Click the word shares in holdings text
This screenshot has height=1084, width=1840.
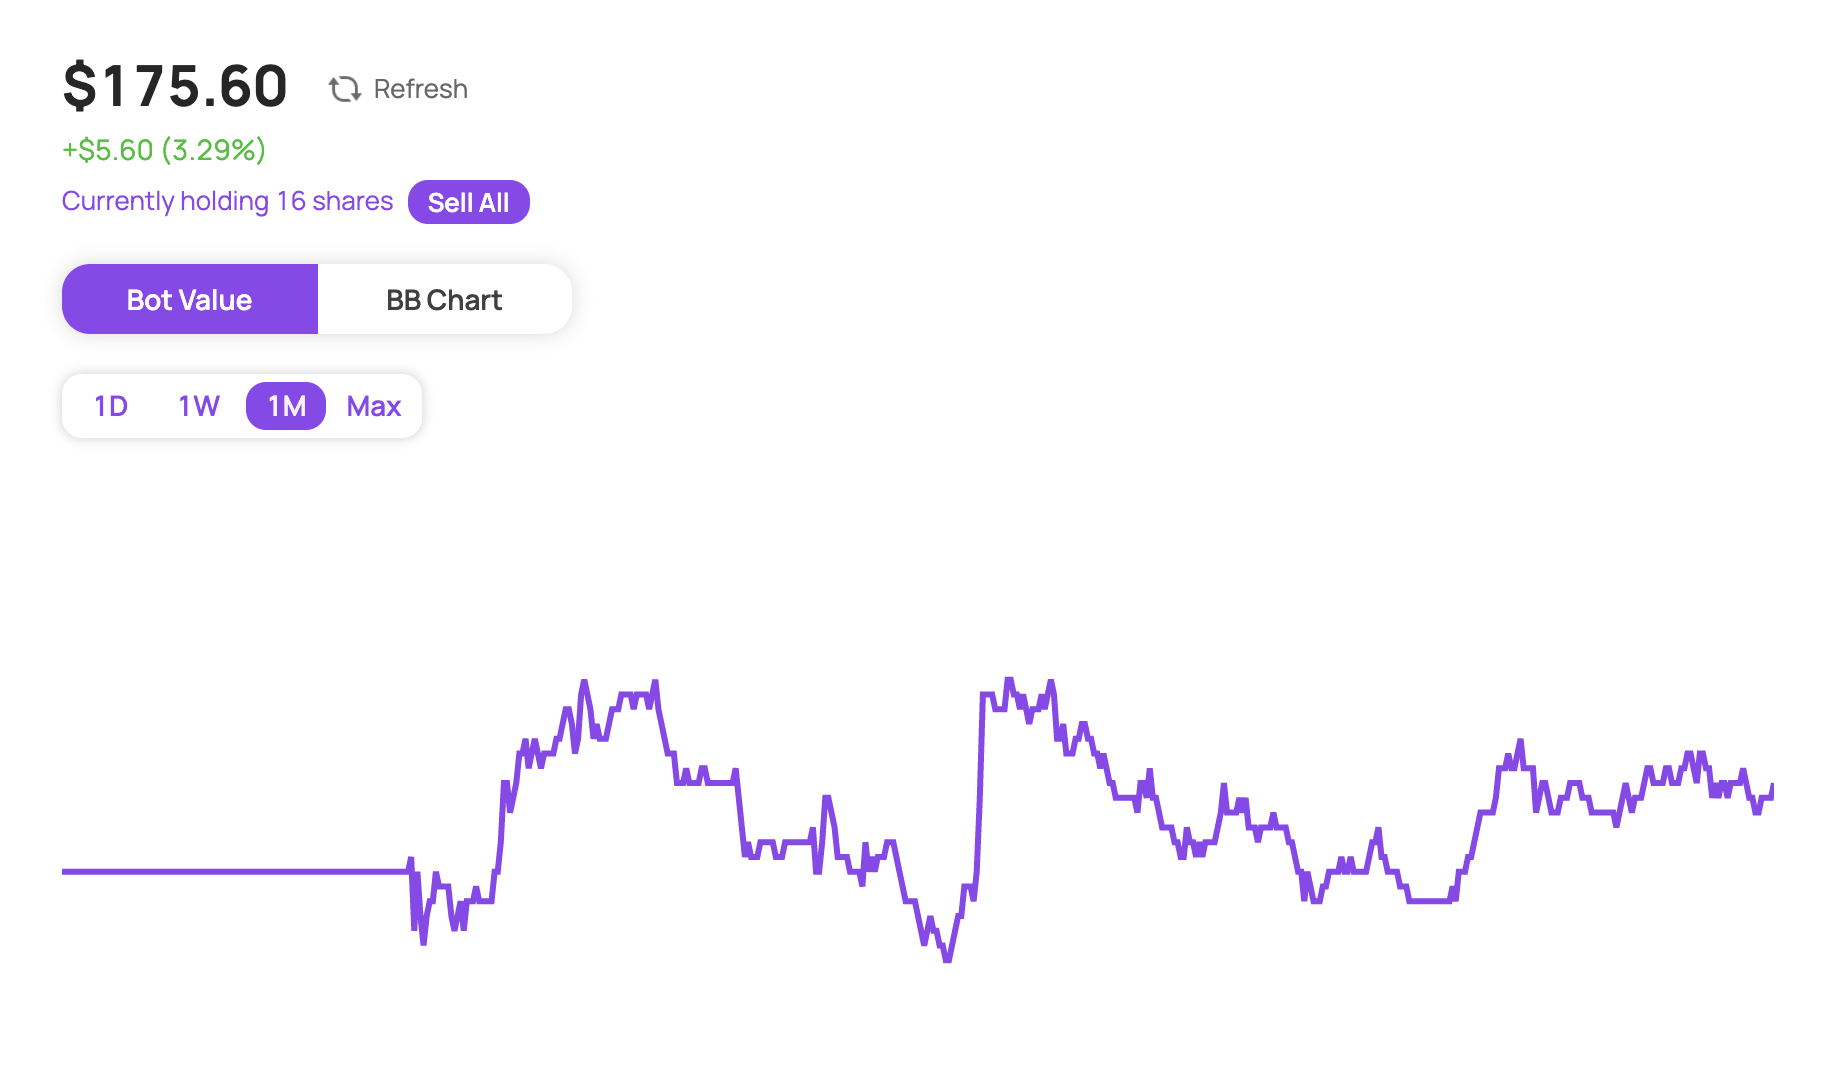(353, 201)
